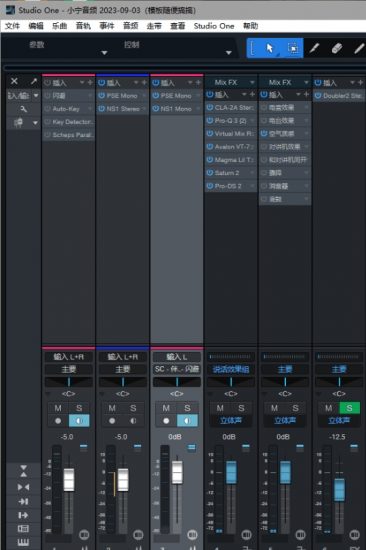Bypass the NS1 Mono plugin
Screen dimensions: 366x550
pos(156,109)
